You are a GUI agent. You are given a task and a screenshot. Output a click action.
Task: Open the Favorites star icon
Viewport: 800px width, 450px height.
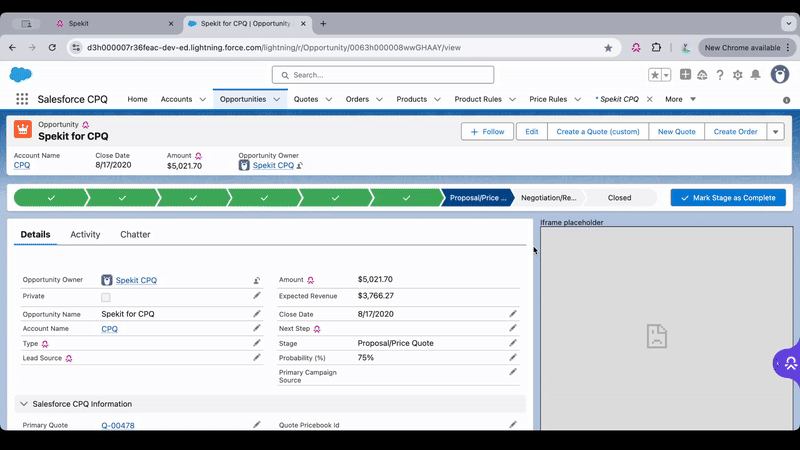[x=655, y=75]
